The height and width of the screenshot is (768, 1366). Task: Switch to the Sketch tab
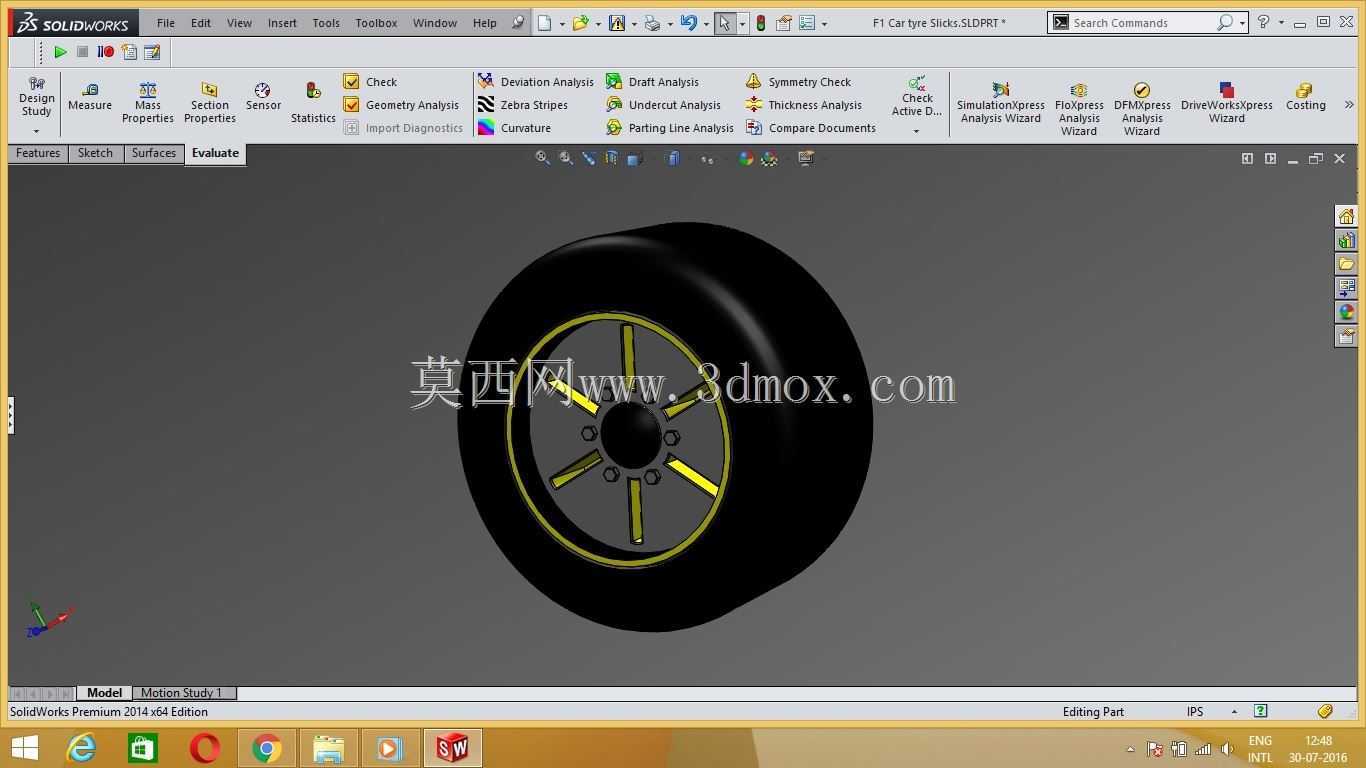[x=95, y=153]
